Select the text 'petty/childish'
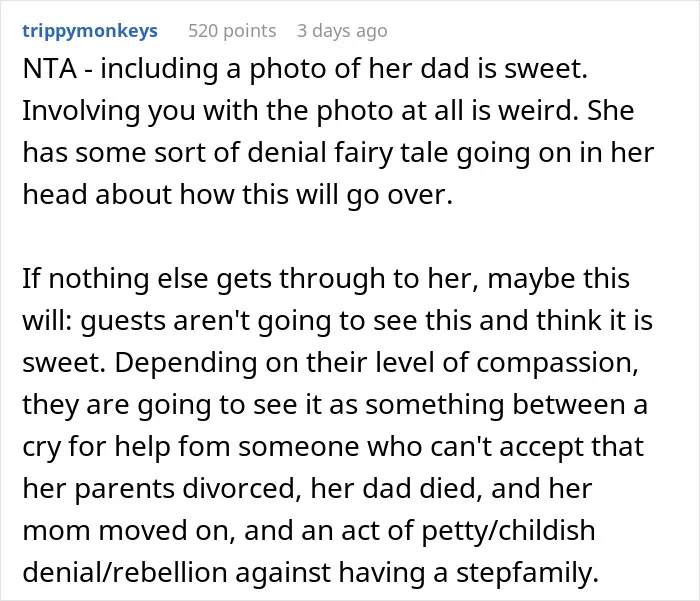 click(508, 530)
